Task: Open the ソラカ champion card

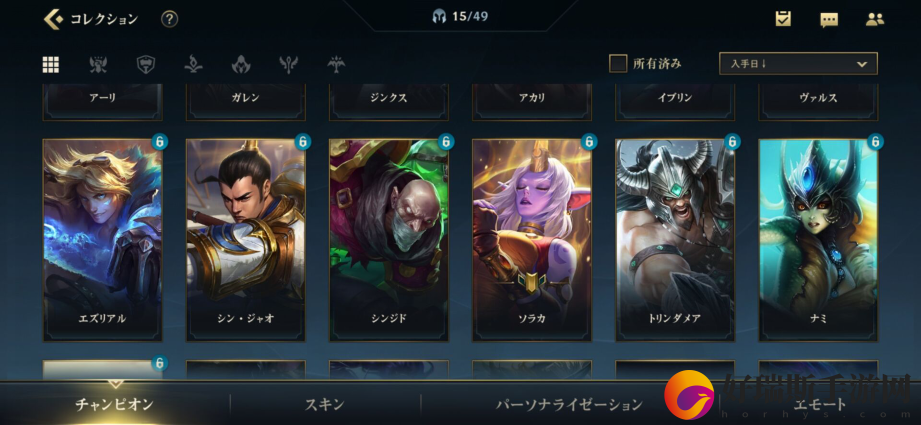Action: 532,240
